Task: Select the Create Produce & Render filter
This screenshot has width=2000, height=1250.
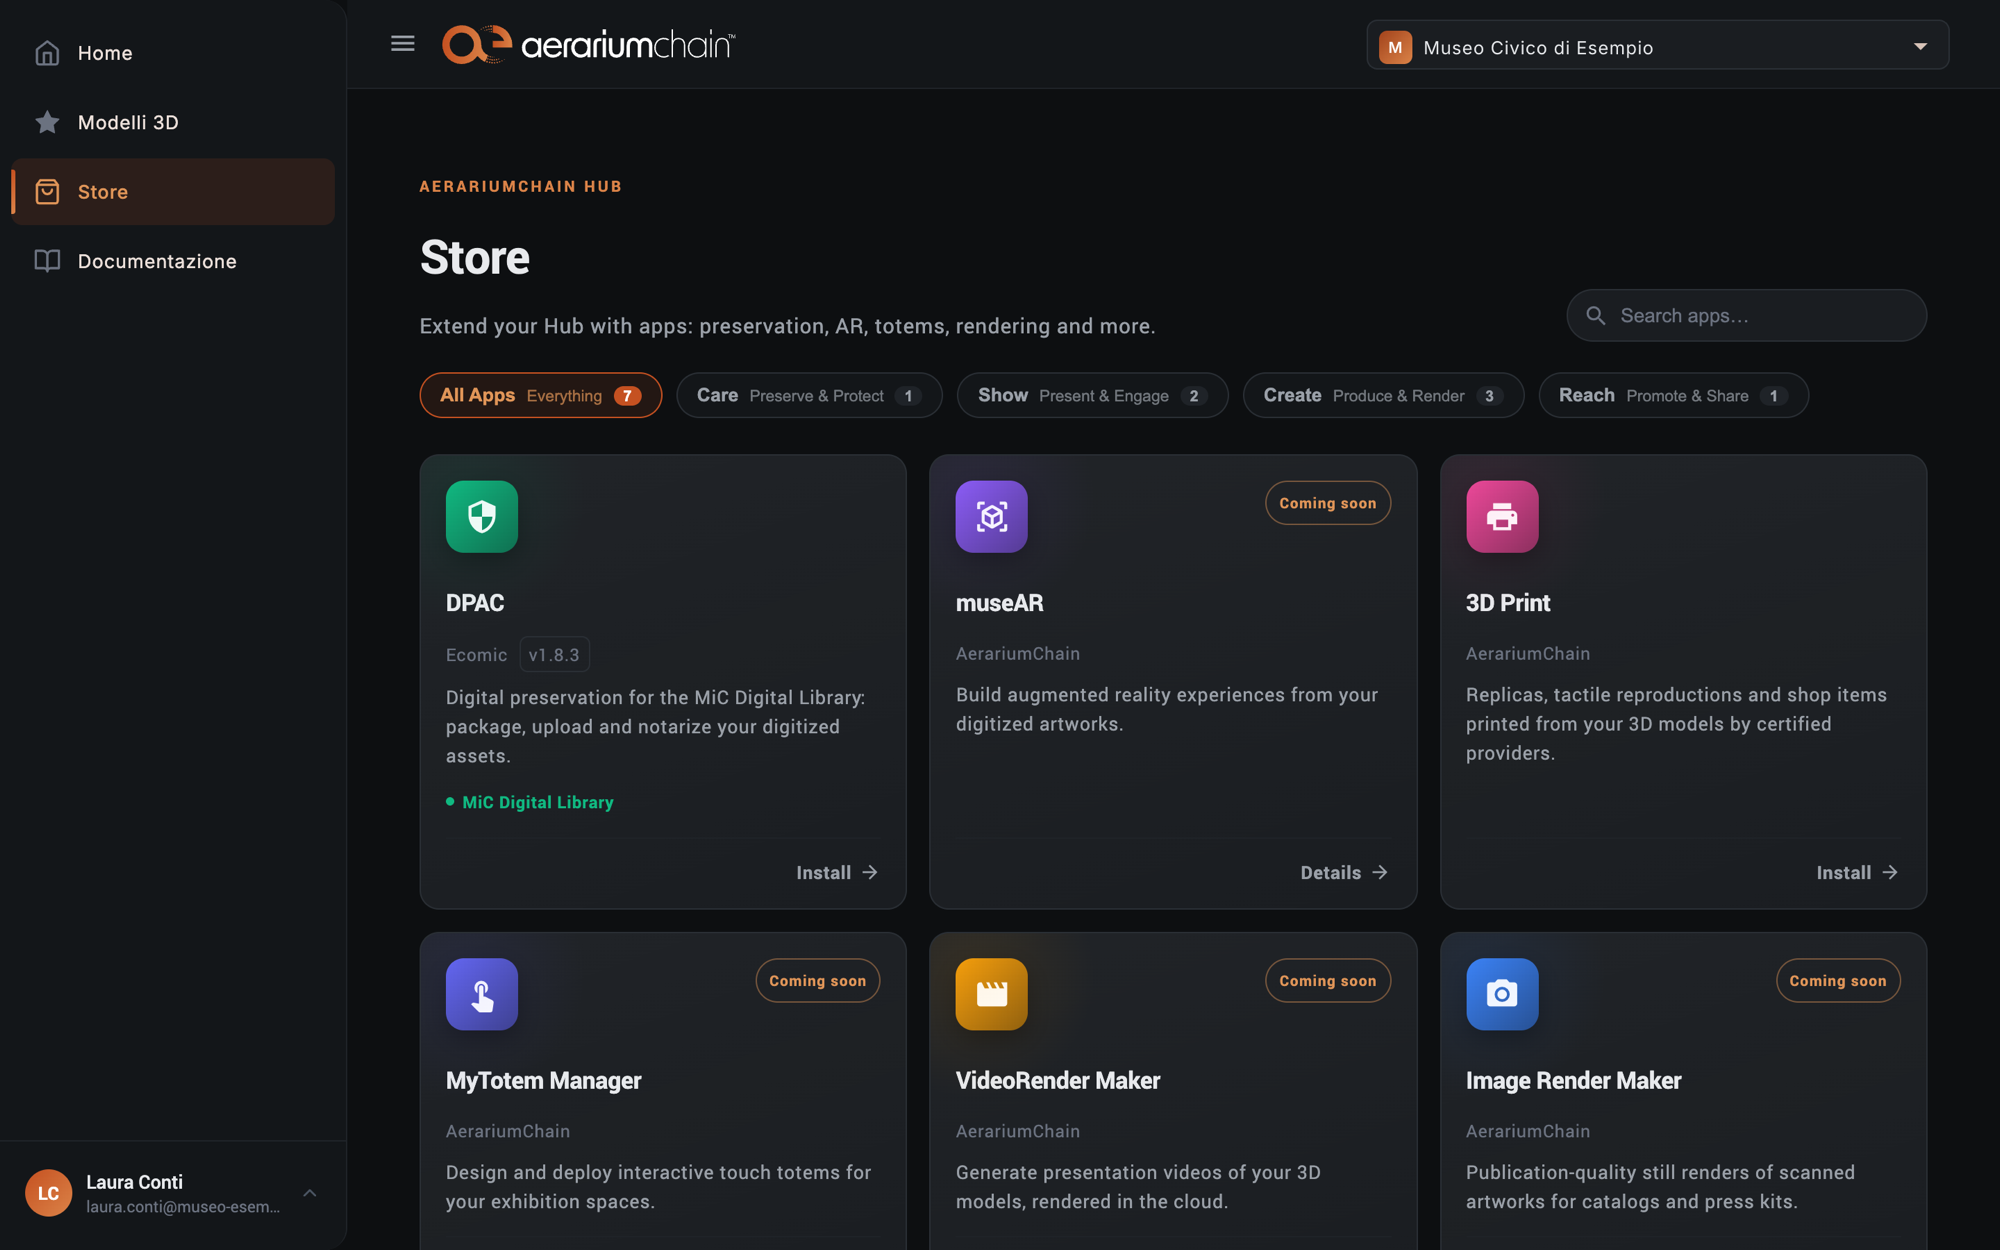Action: [1383, 396]
